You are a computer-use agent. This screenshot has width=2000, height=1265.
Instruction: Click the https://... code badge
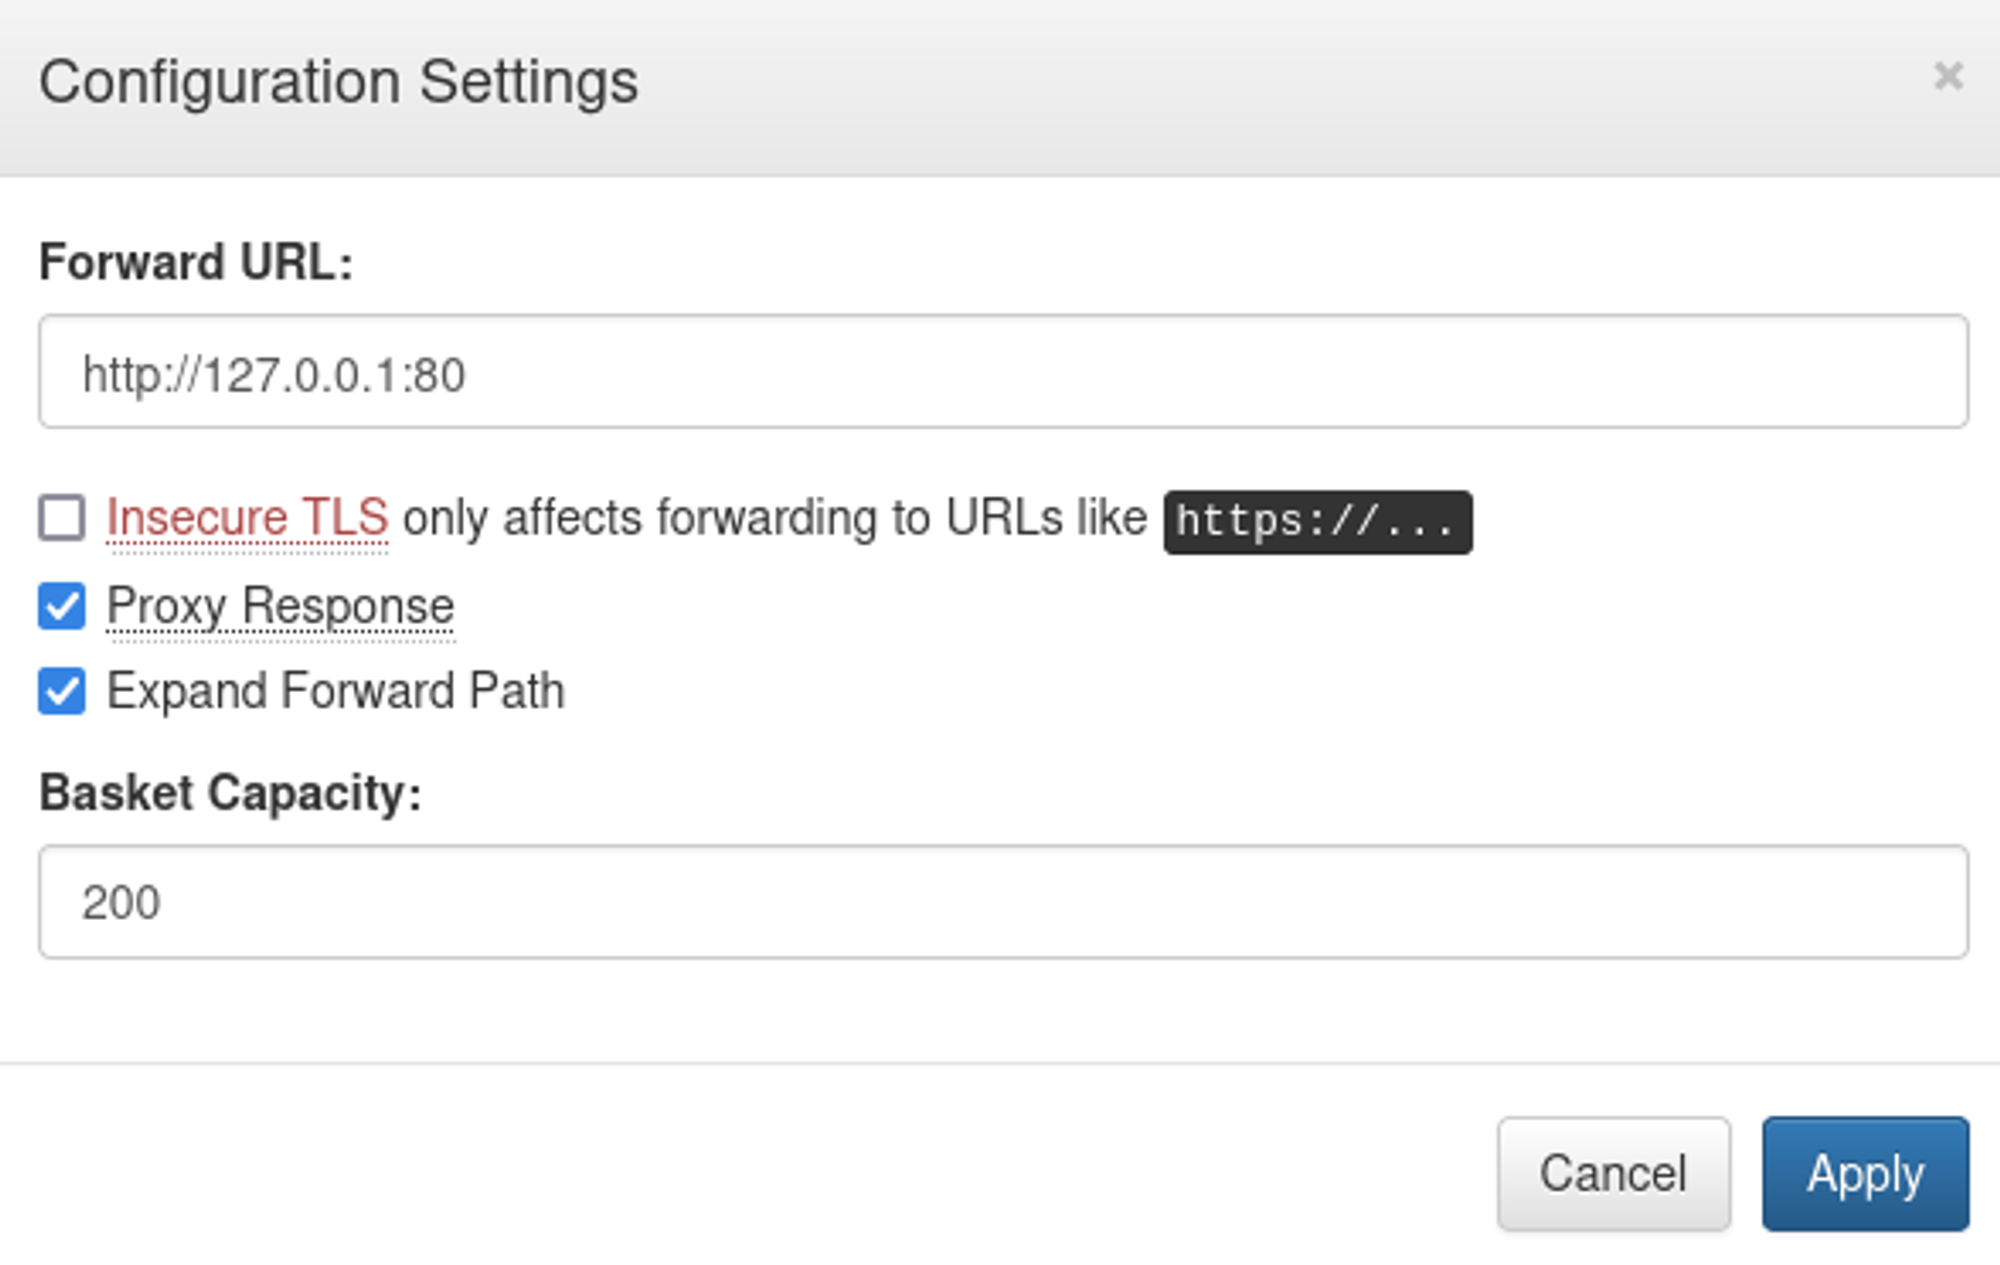point(1317,522)
